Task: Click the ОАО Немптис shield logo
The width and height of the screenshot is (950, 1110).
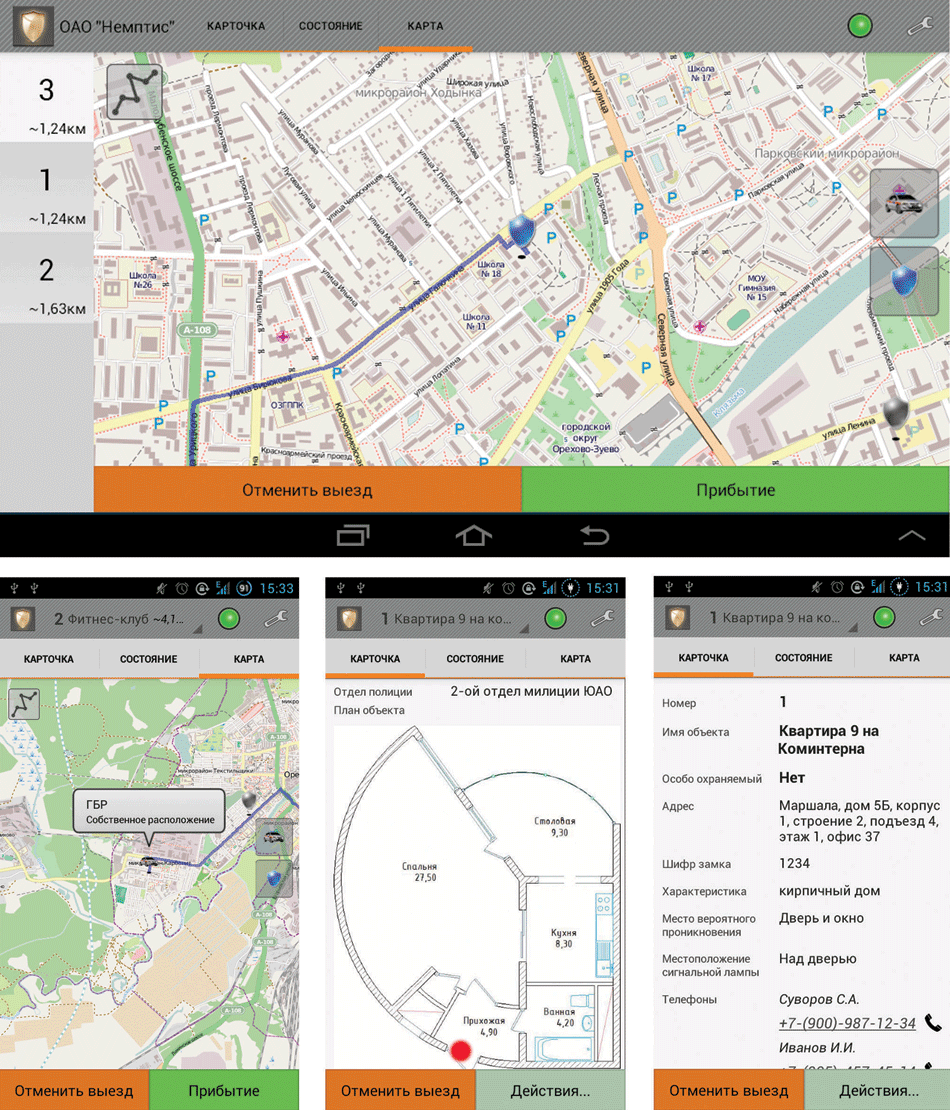Action: (x=32, y=26)
